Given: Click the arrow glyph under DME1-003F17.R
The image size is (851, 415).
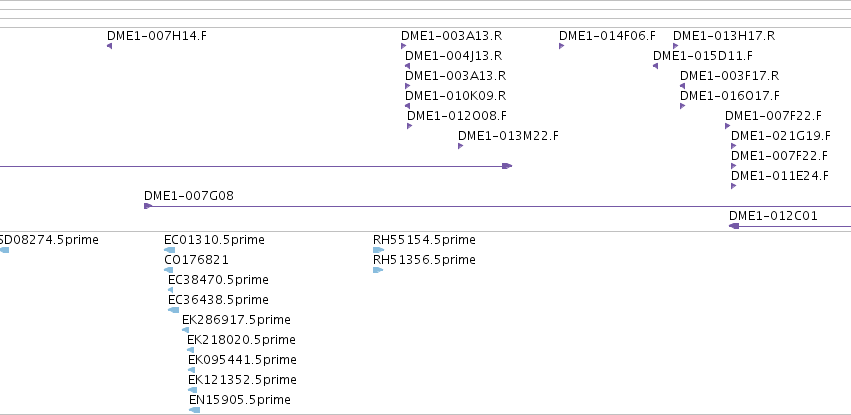Looking at the screenshot, I should click(683, 86).
